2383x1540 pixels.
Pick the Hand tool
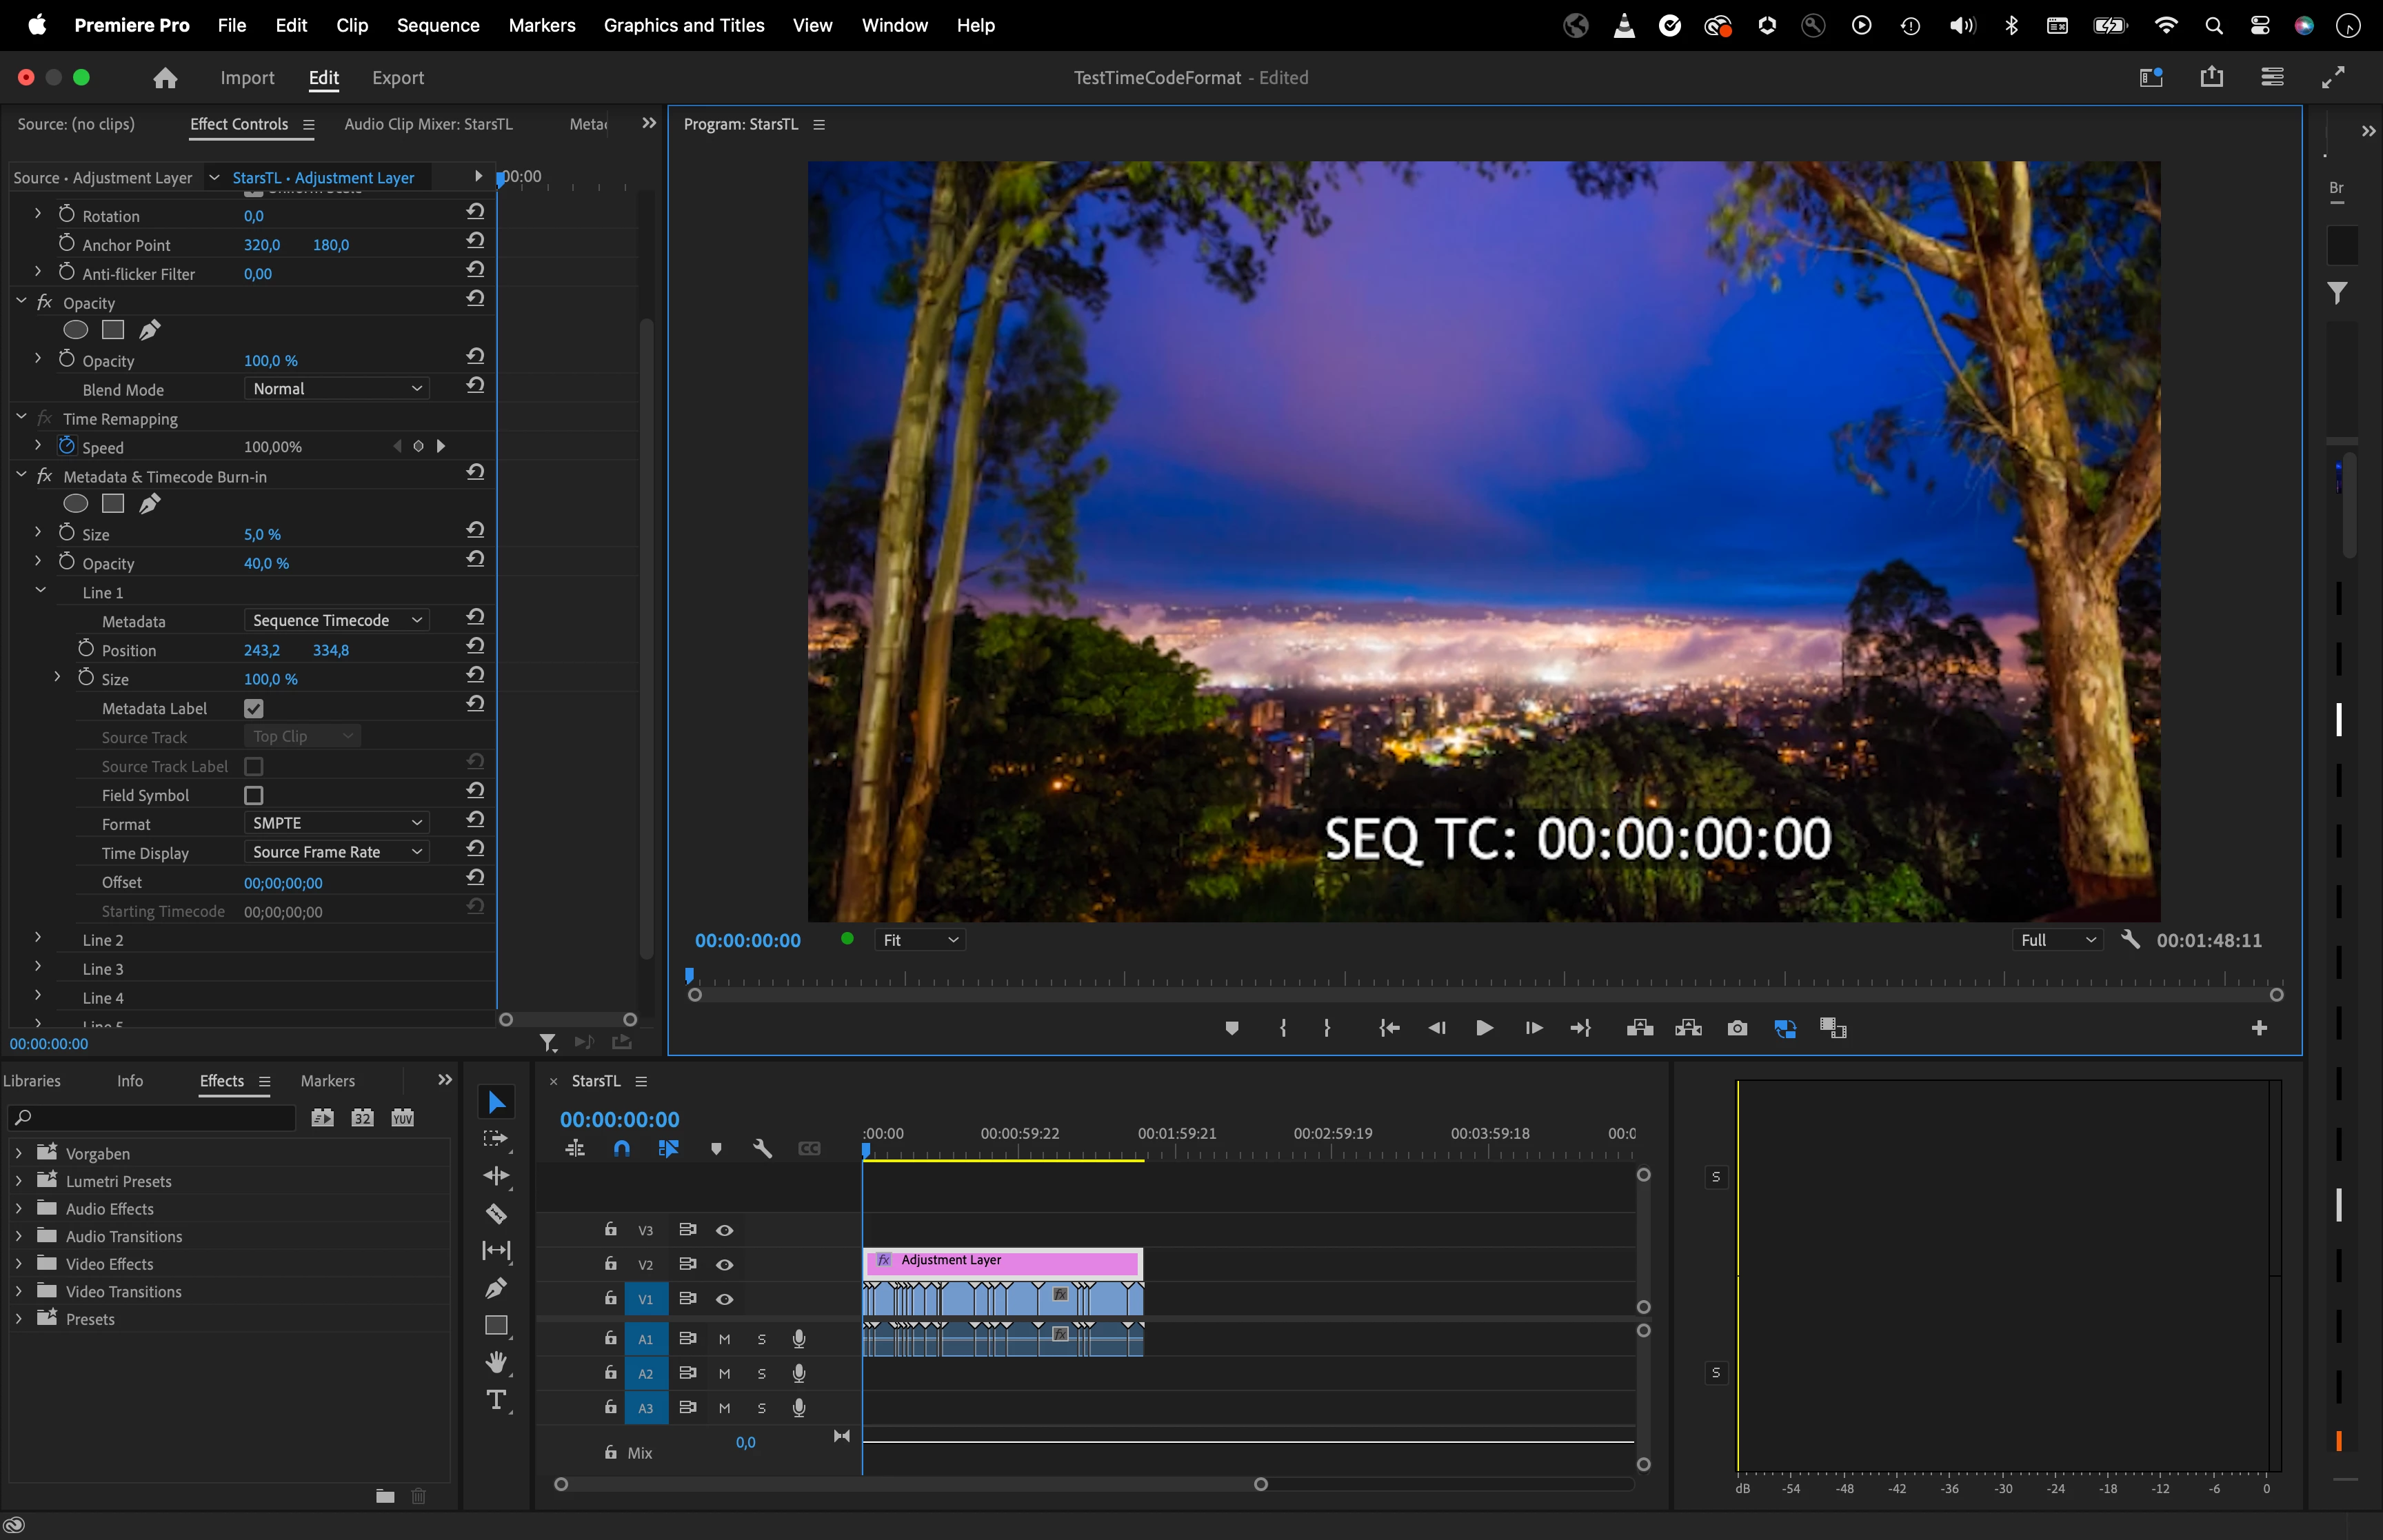point(496,1362)
